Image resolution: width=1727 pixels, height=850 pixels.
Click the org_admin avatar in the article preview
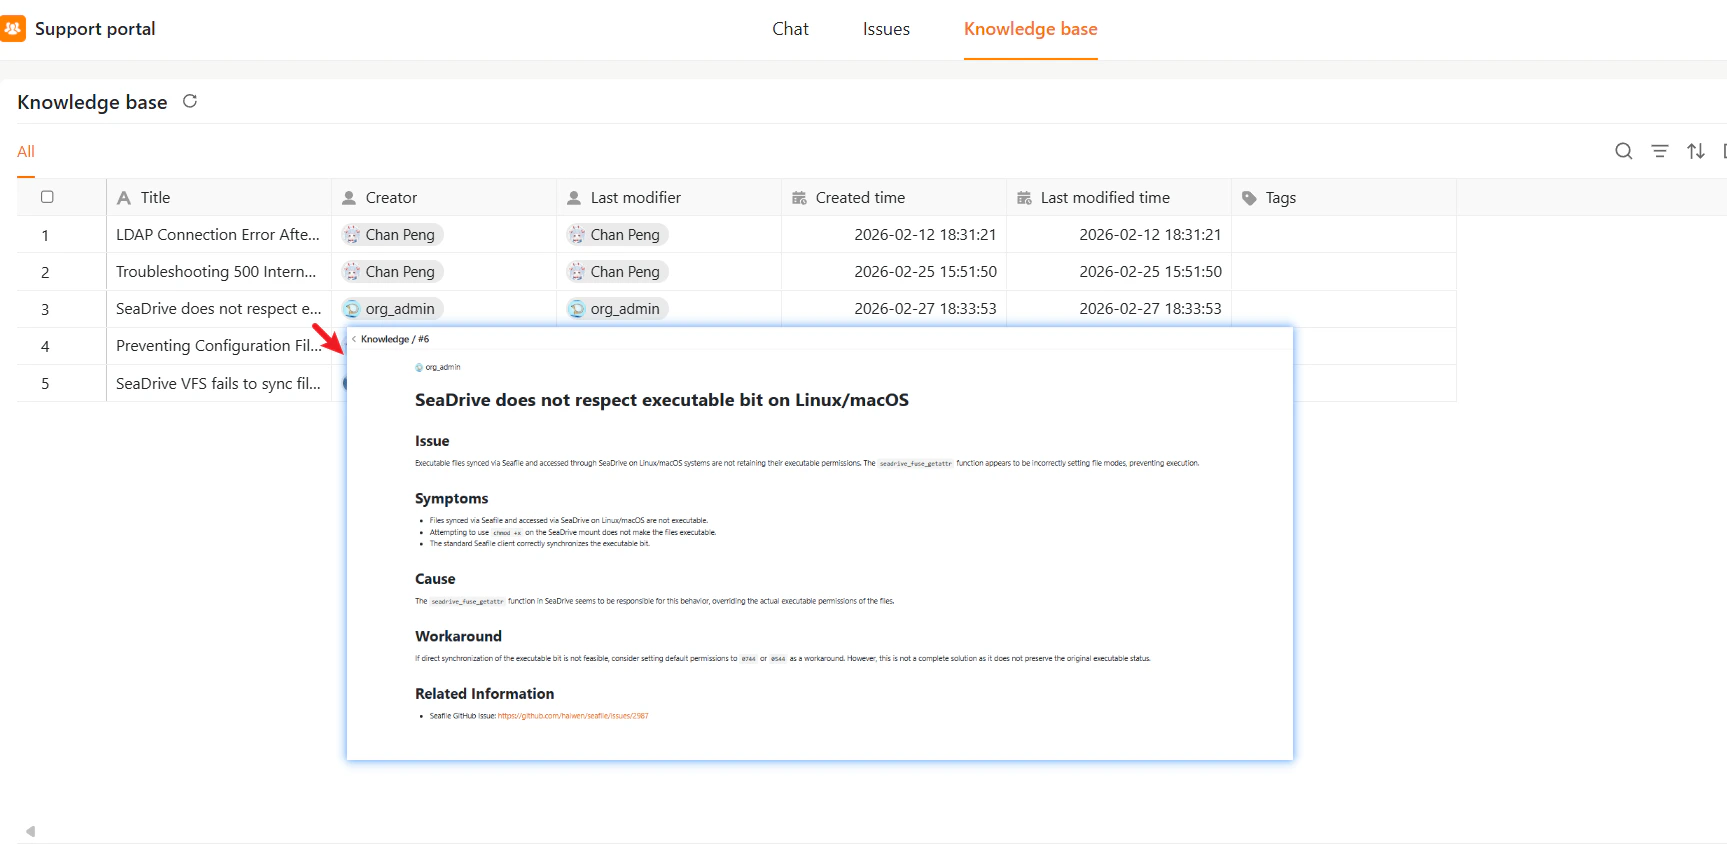[419, 368]
